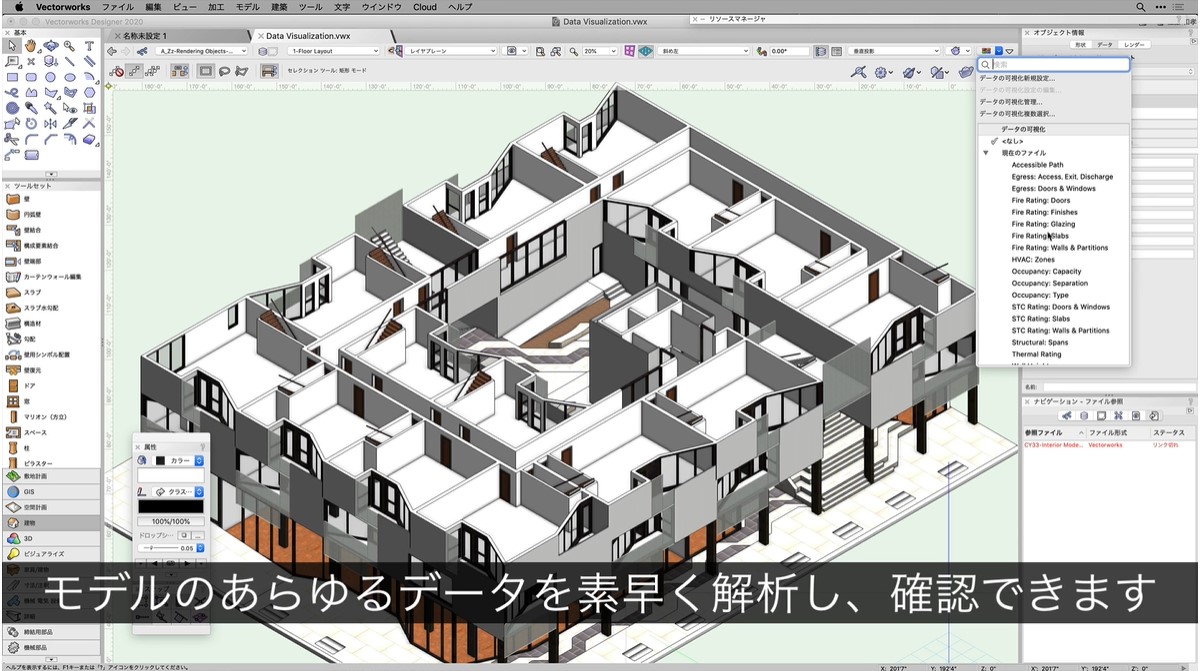Open the 建築 menu
The width and height of the screenshot is (1200, 671).
pyautogui.click(x=280, y=7)
